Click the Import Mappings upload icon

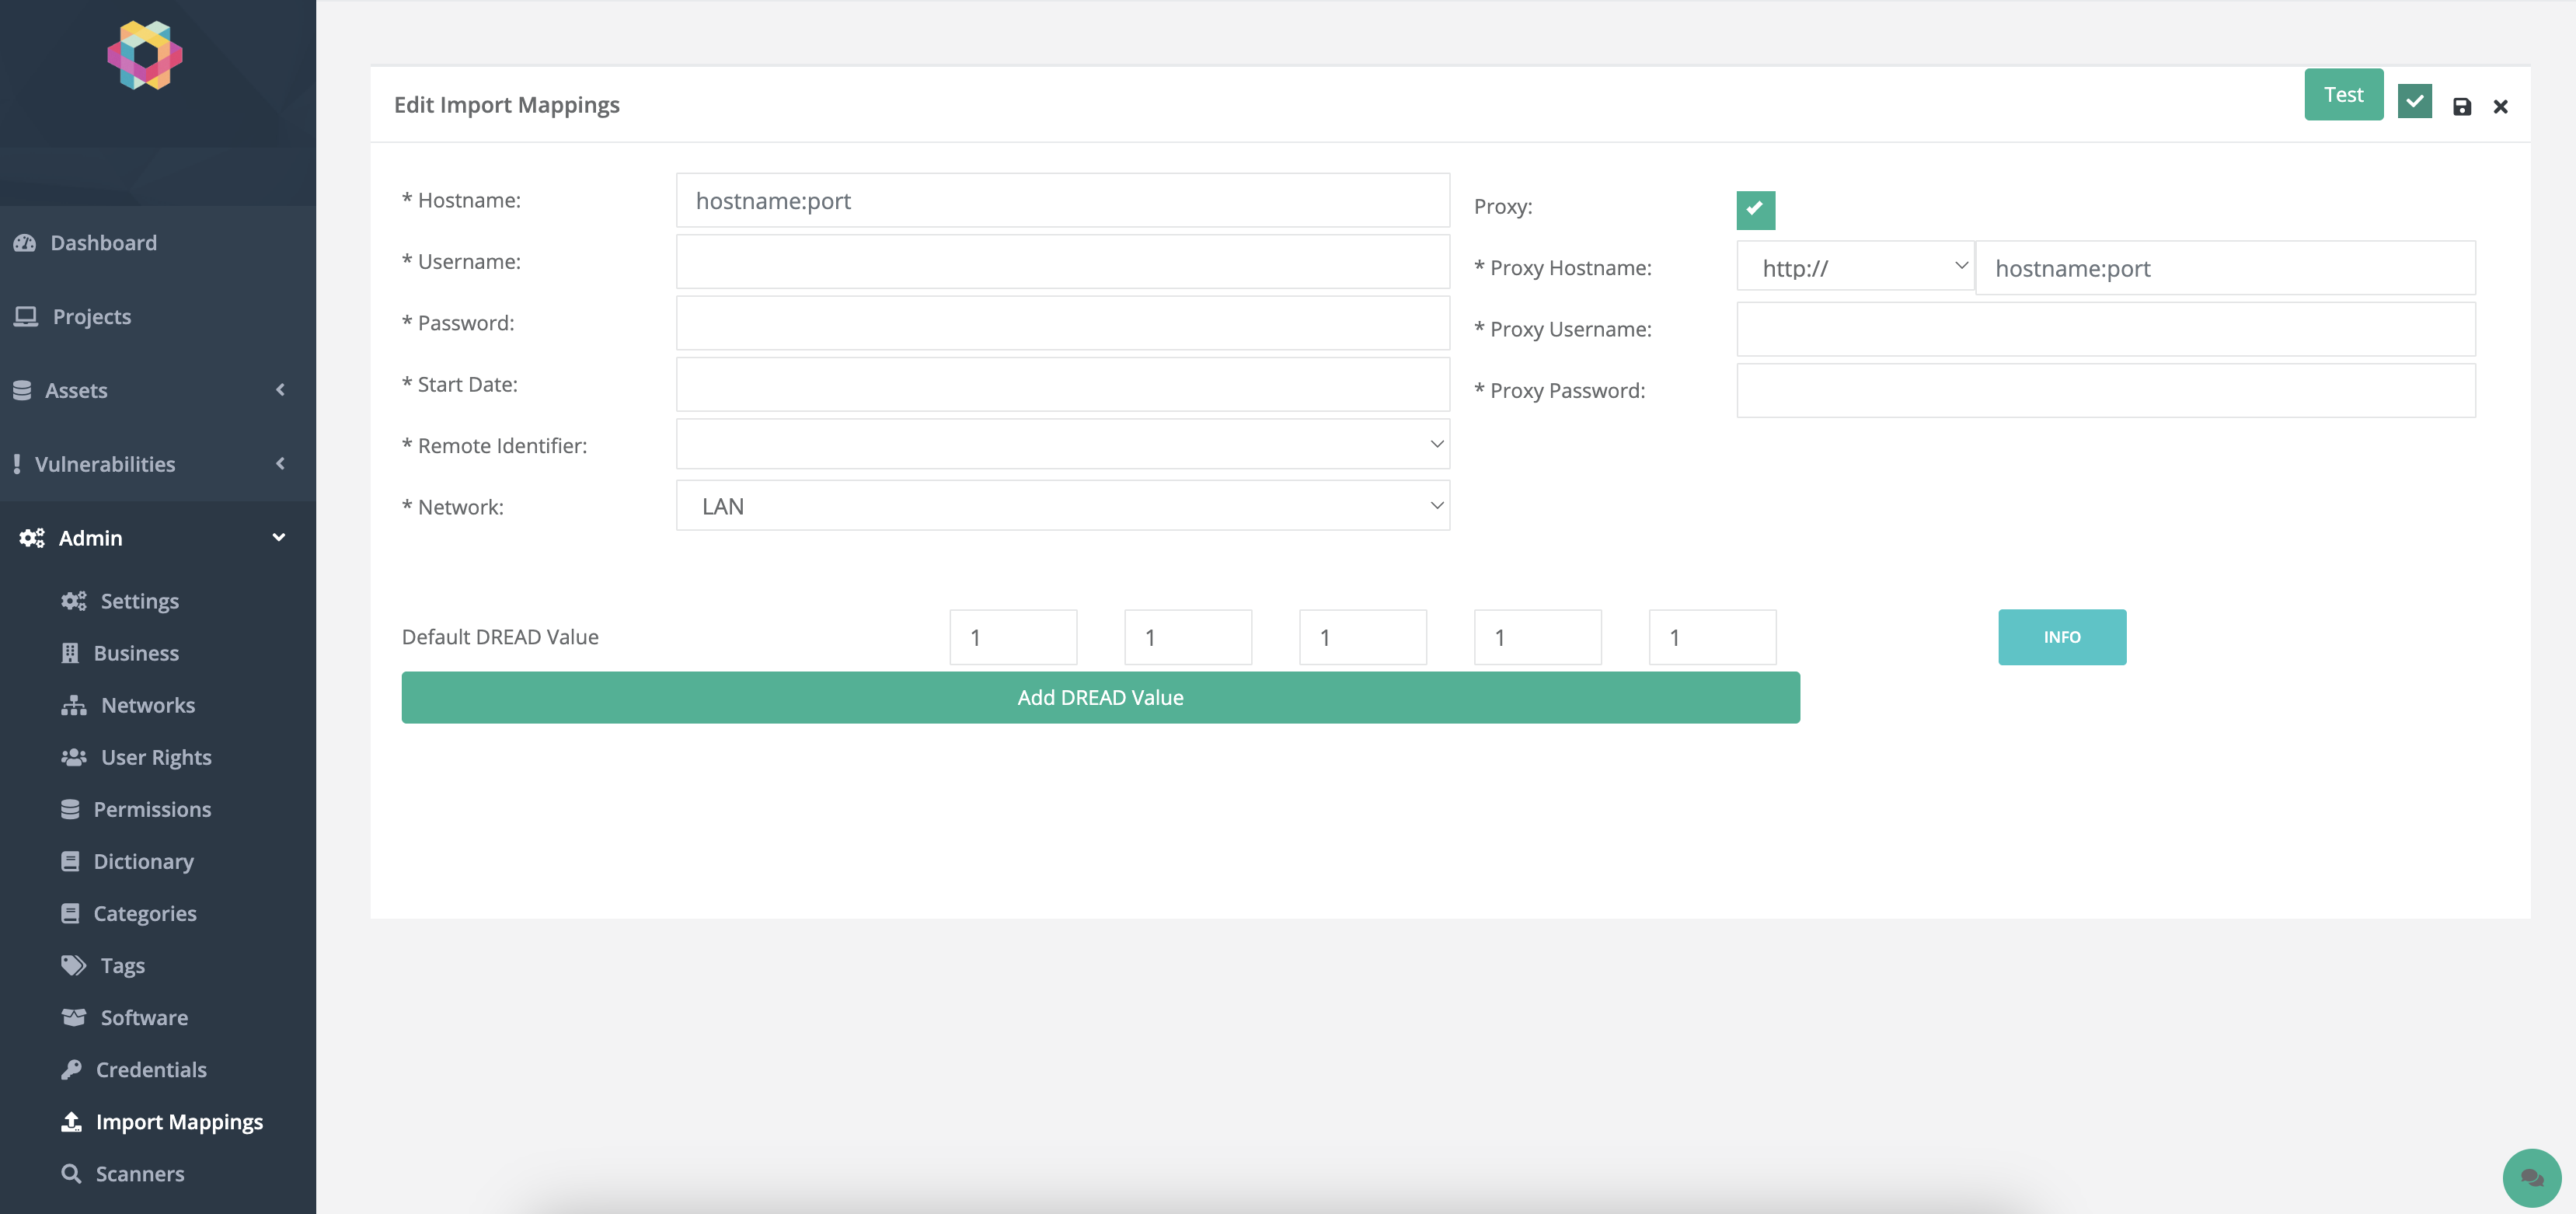click(x=71, y=1121)
